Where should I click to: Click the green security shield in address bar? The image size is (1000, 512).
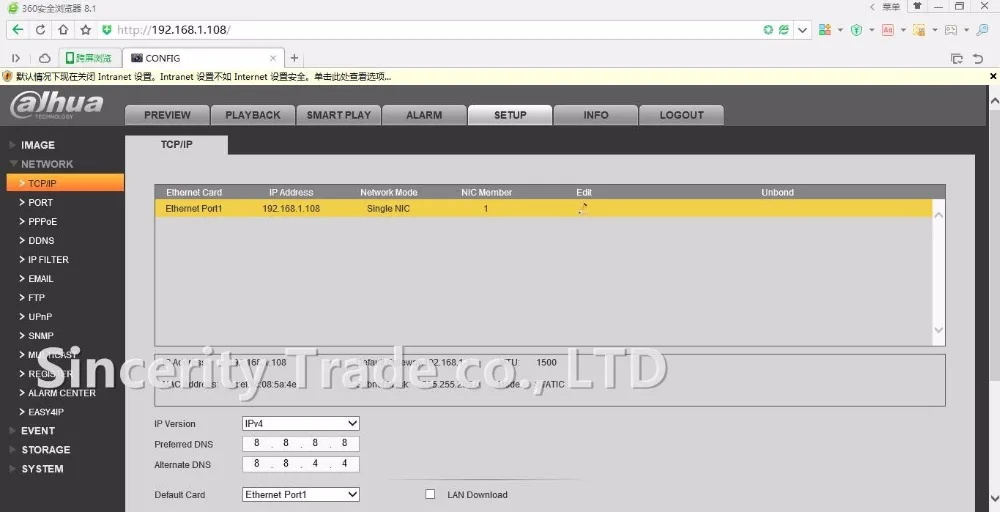pyautogui.click(x=107, y=30)
